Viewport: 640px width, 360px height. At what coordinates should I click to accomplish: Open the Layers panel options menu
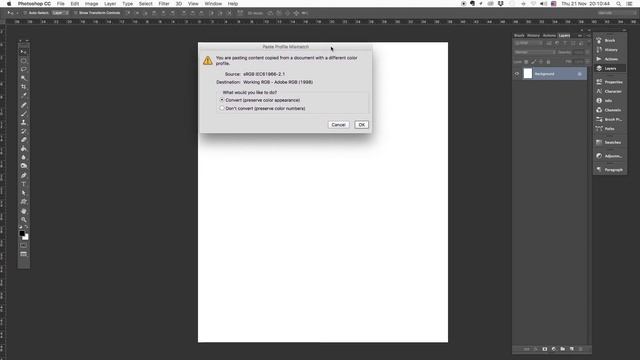[588, 36]
